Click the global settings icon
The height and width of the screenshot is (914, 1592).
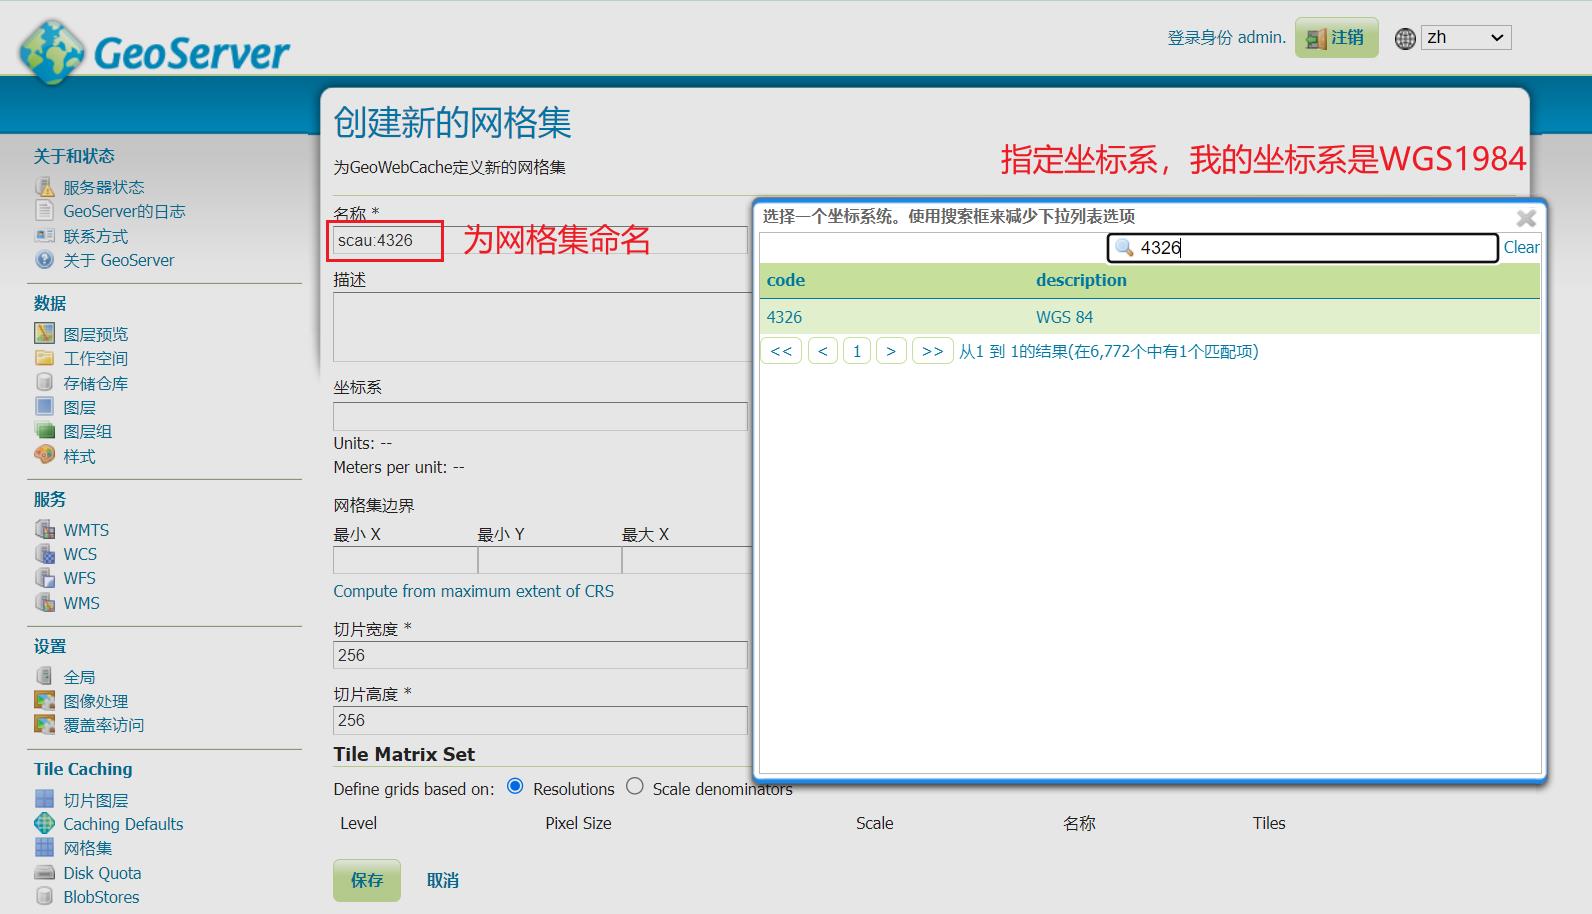[45, 677]
